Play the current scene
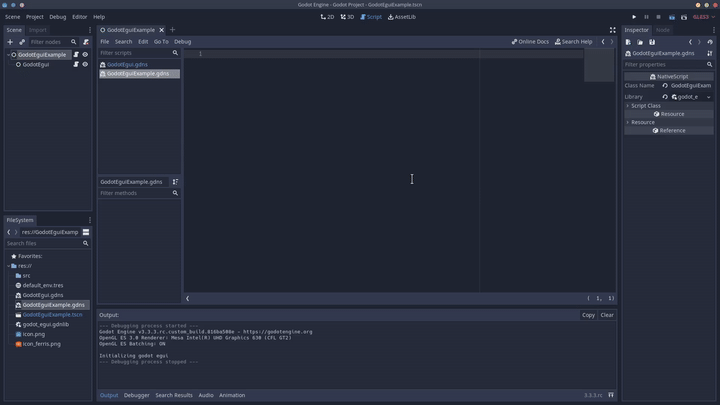 tap(672, 17)
